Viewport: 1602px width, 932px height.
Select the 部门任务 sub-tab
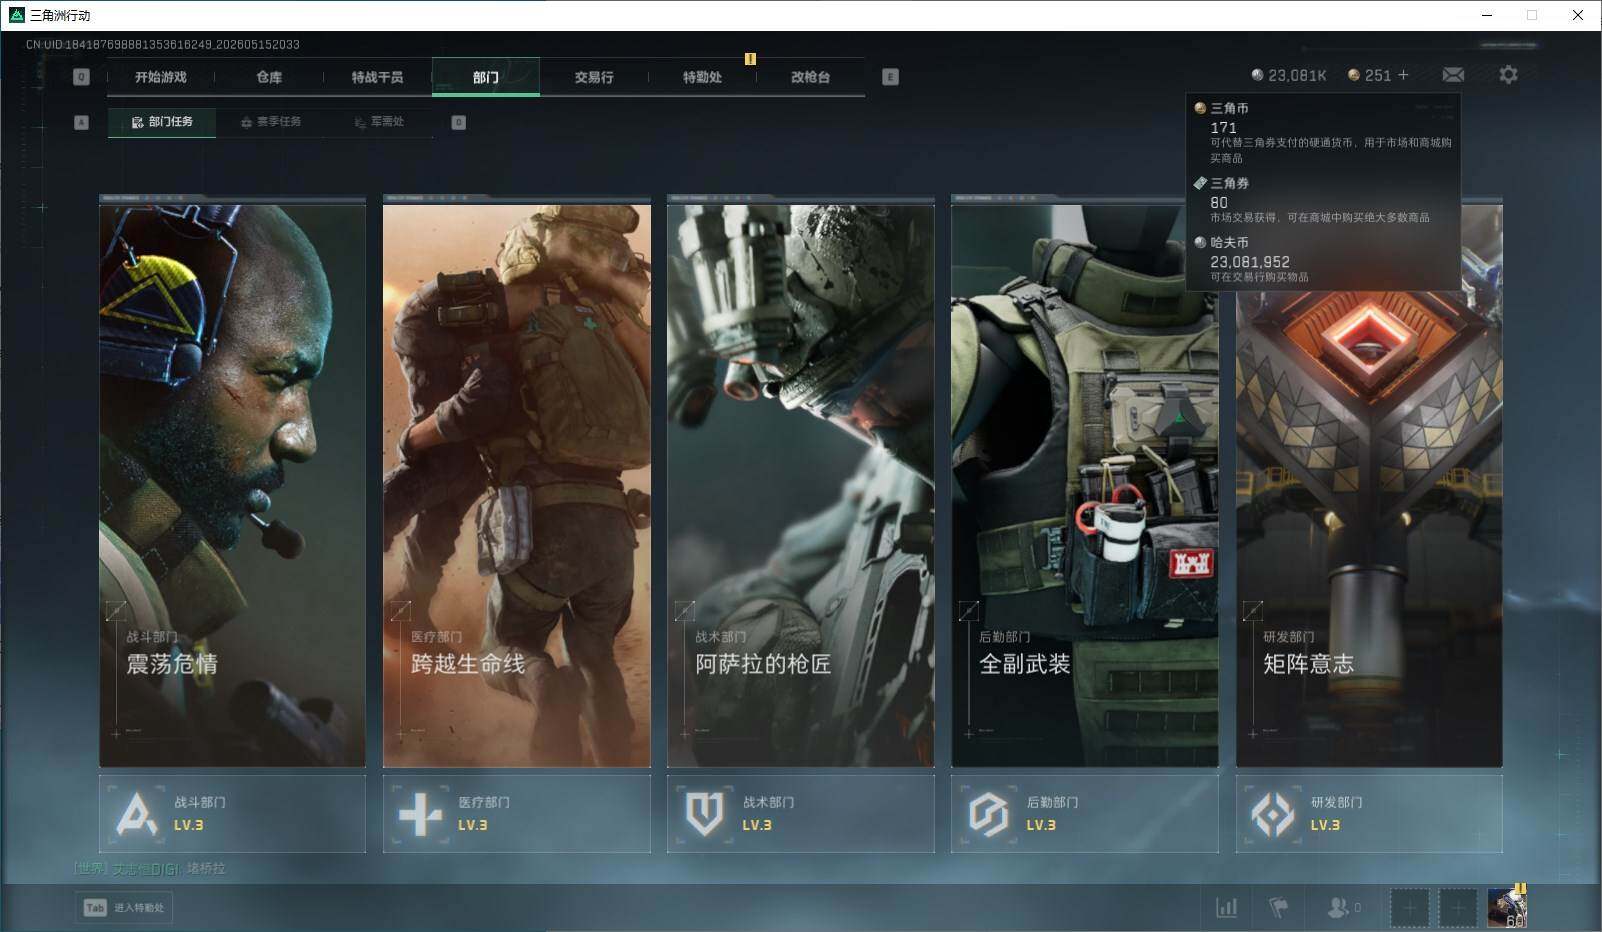point(162,122)
